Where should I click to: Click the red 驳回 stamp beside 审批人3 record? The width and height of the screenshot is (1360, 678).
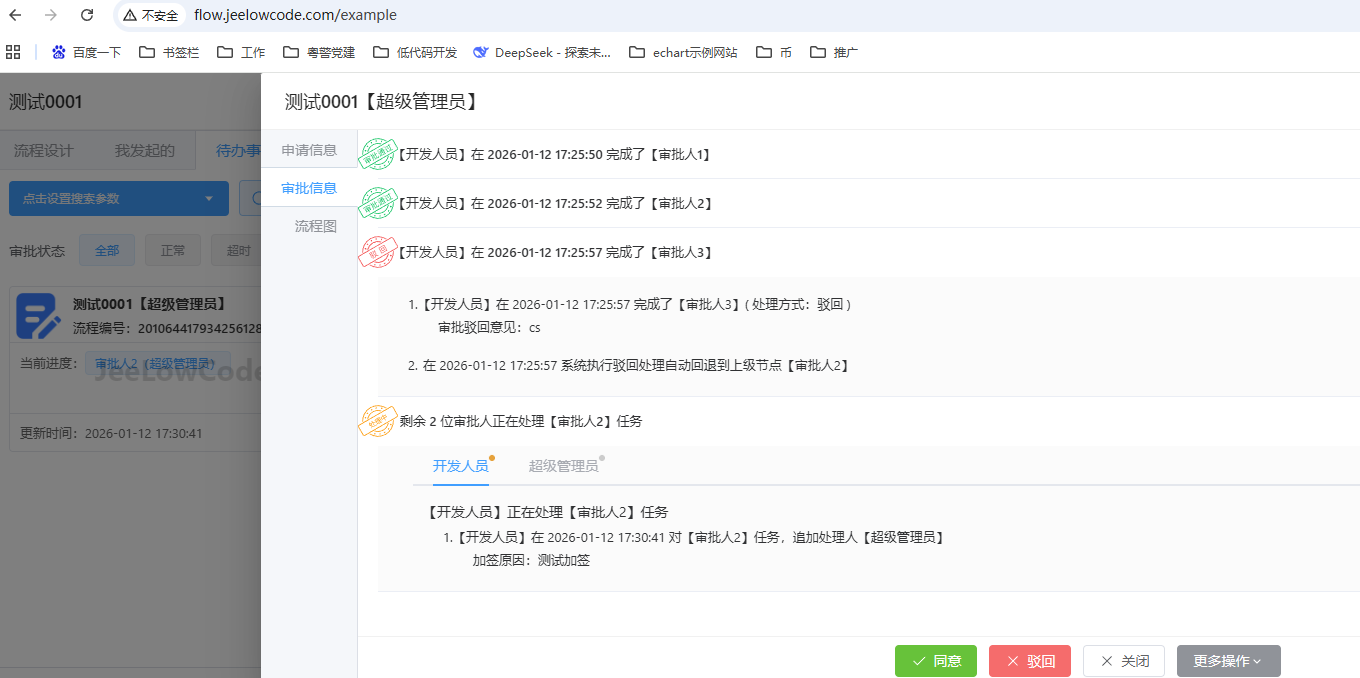[x=378, y=253]
